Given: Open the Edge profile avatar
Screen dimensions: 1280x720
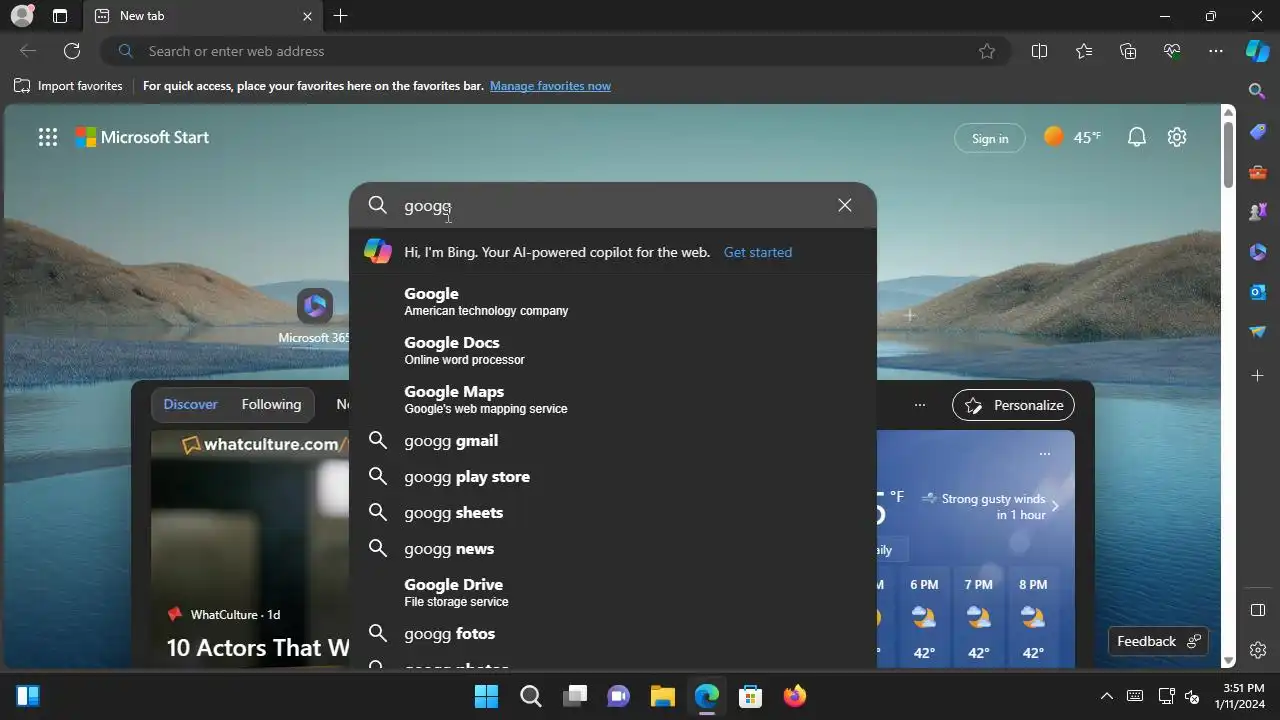Looking at the screenshot, I should [22, 16].
